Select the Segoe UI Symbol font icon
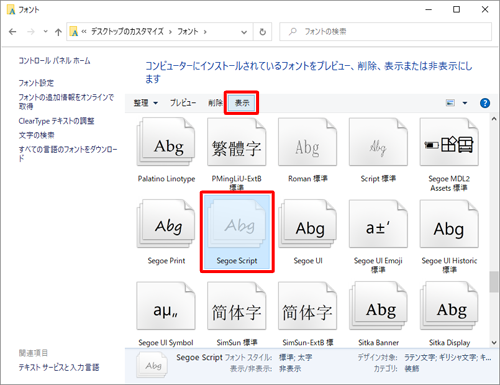This screenshot has width=500, height=385. tap(166, 306)
